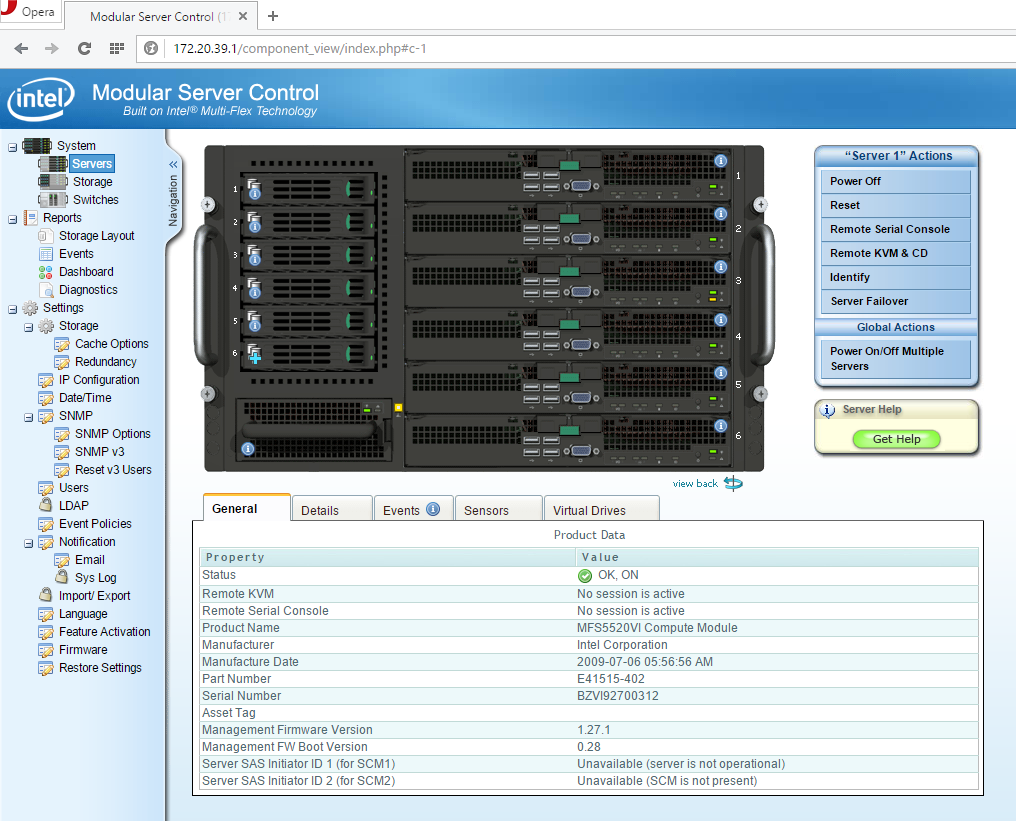Click the info icon on server 1 compute module

pyautogui.click(x=721, y=161)
